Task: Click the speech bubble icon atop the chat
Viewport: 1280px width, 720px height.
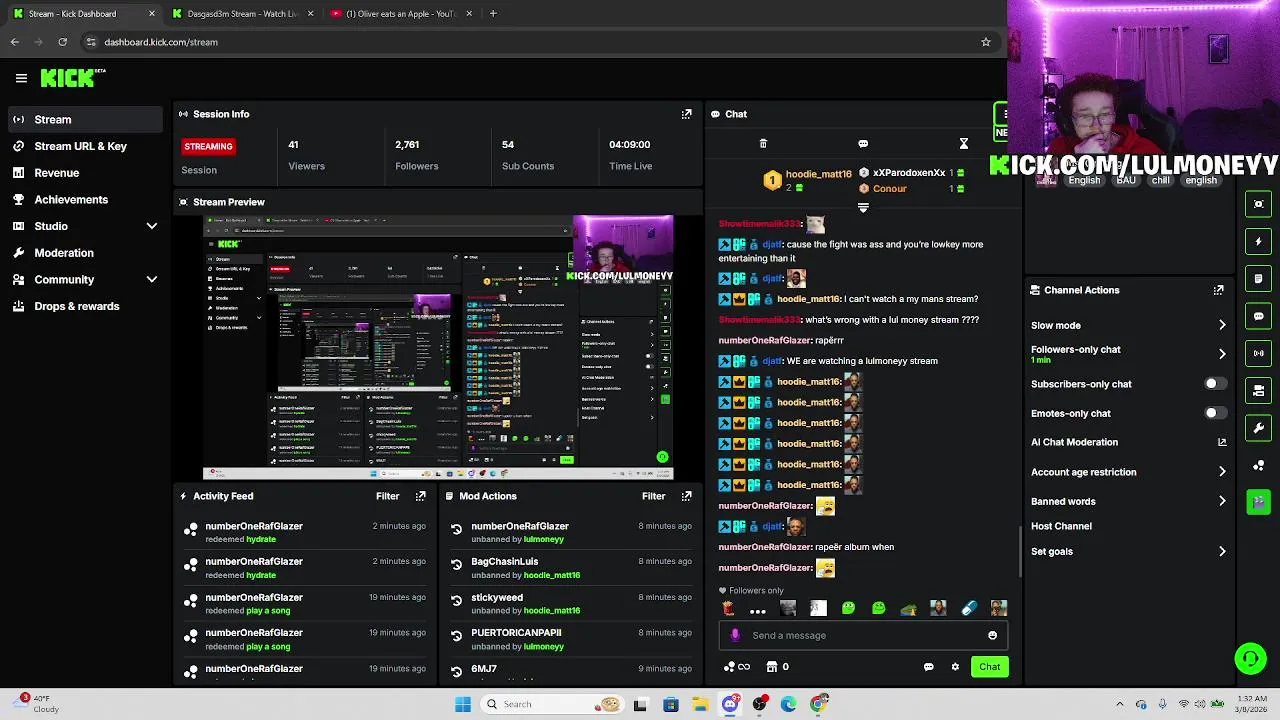Action: pyautogui.click(x=863, y=144)
